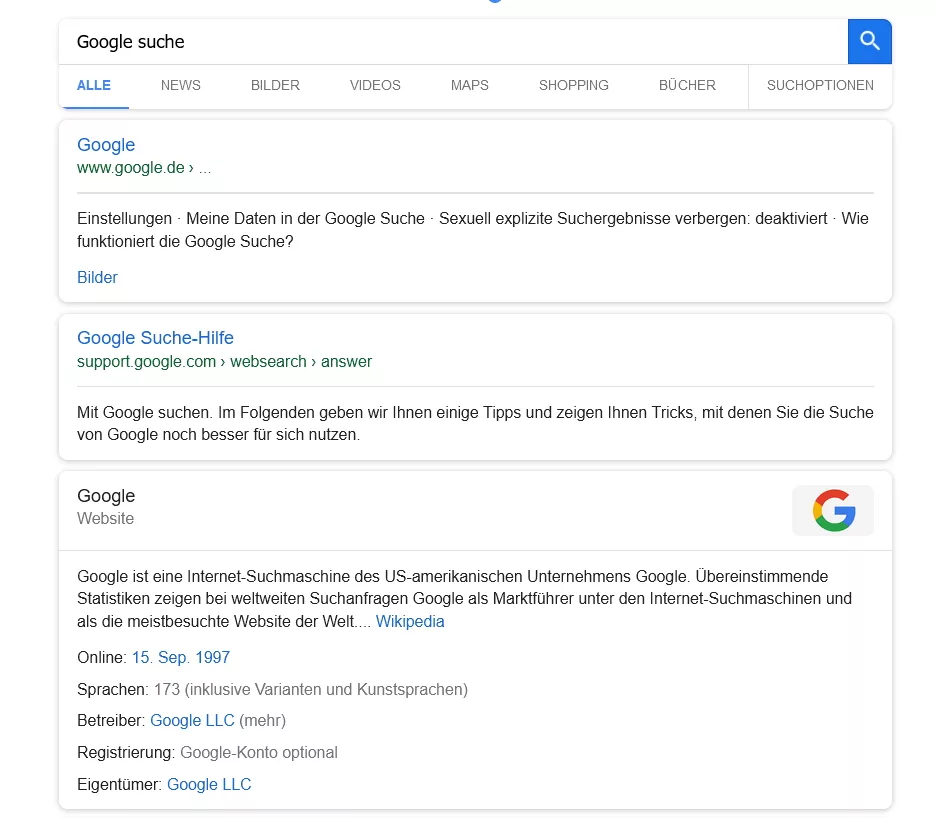The width and height of the screenshot is (936, 818).
Task: Click the Google G logo thumbnail
Action: coord(832,510)
